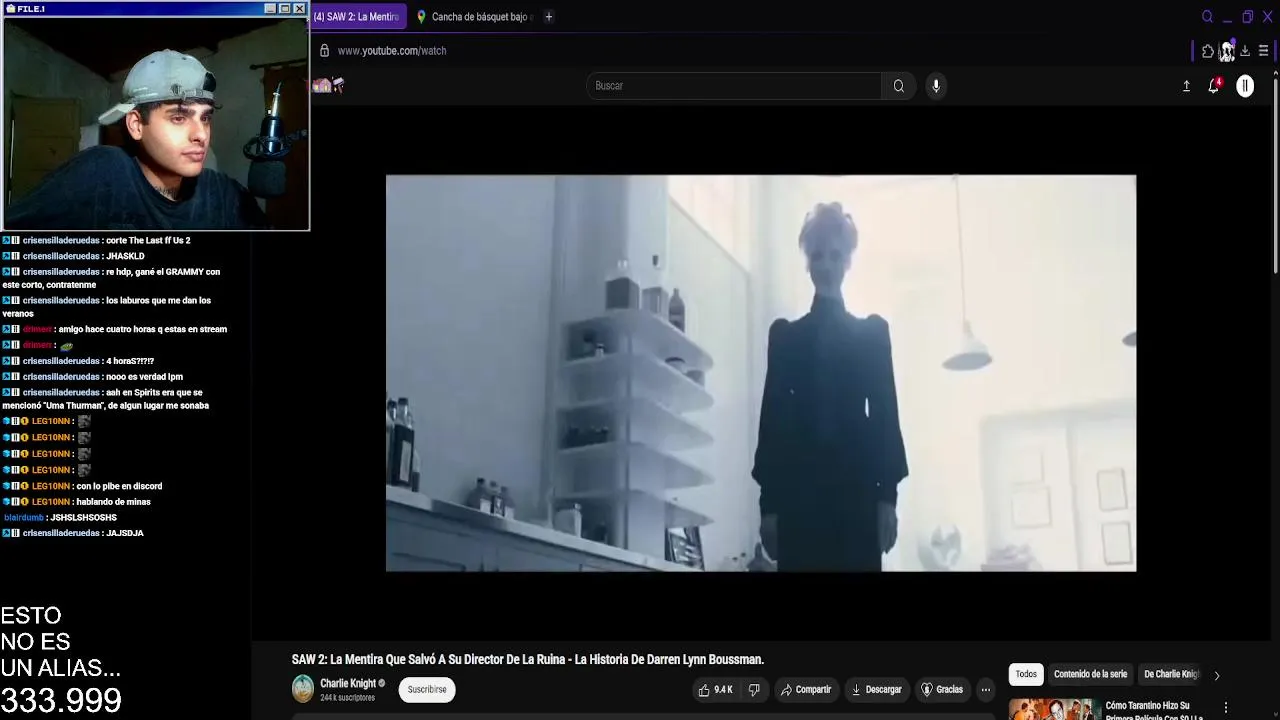
Task: Click chat message amigo hace cuatro horas
Action: click(x=142, y=329)
